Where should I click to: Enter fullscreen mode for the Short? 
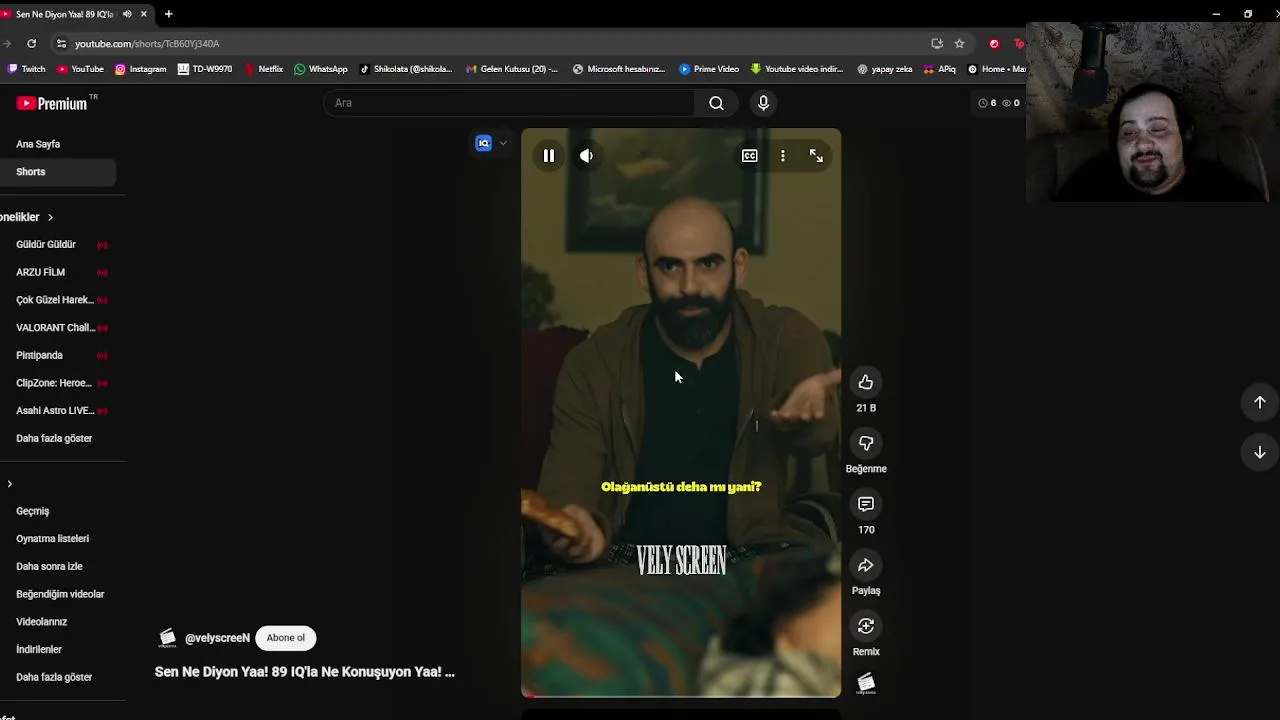pyautogui.click(x=816, y=156)
